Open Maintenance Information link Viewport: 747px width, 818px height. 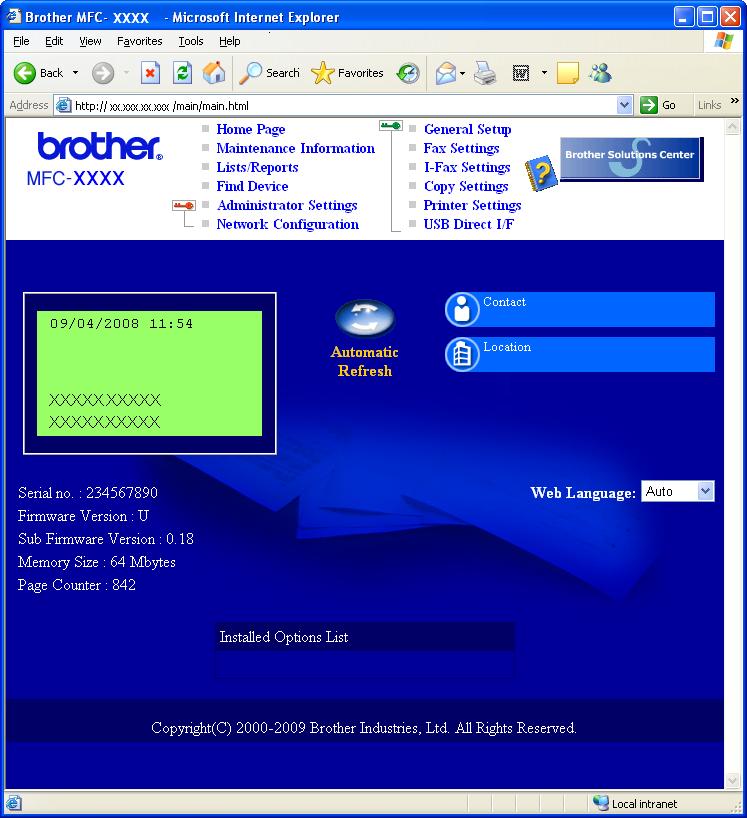click(x=296, y=148)
